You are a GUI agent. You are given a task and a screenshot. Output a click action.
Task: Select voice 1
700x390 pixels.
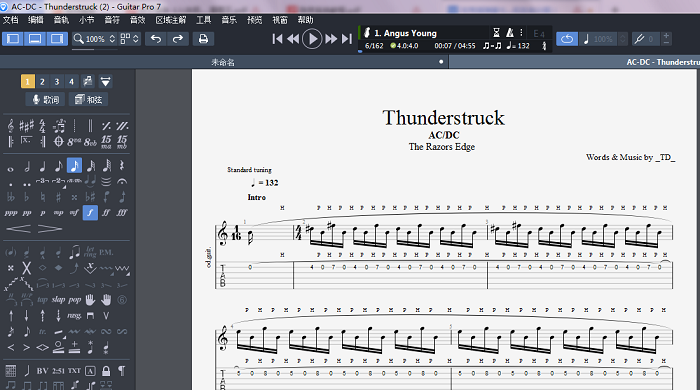(27, 82)
